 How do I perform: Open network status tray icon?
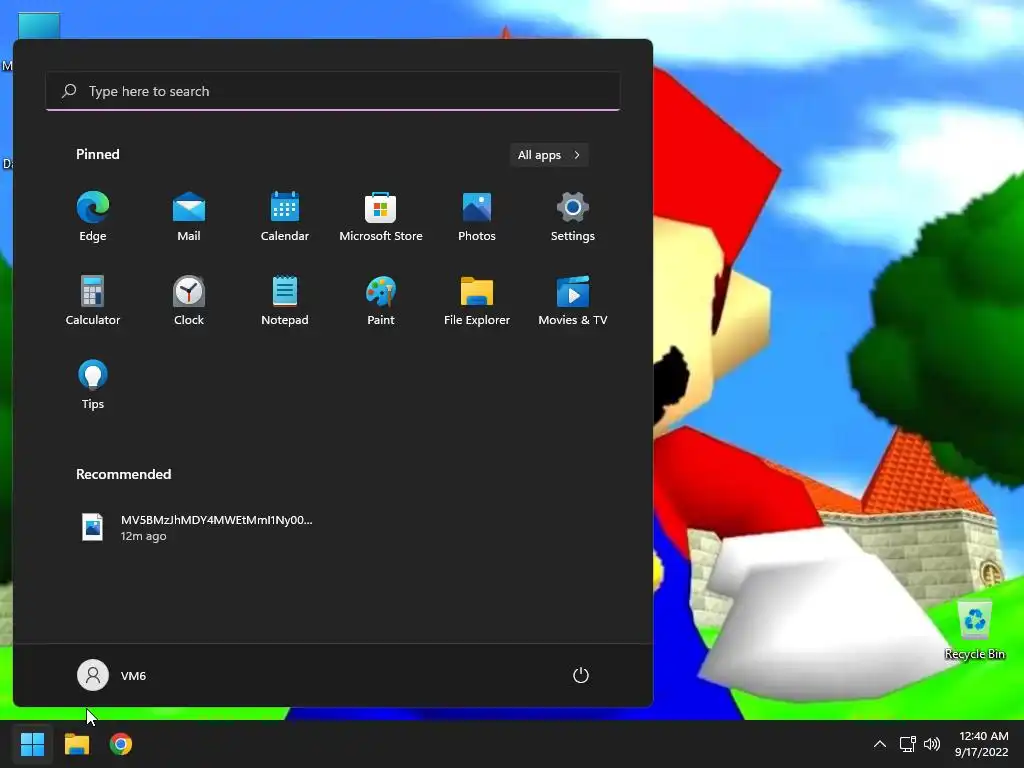pyautogui.click(x=907, y=744)
